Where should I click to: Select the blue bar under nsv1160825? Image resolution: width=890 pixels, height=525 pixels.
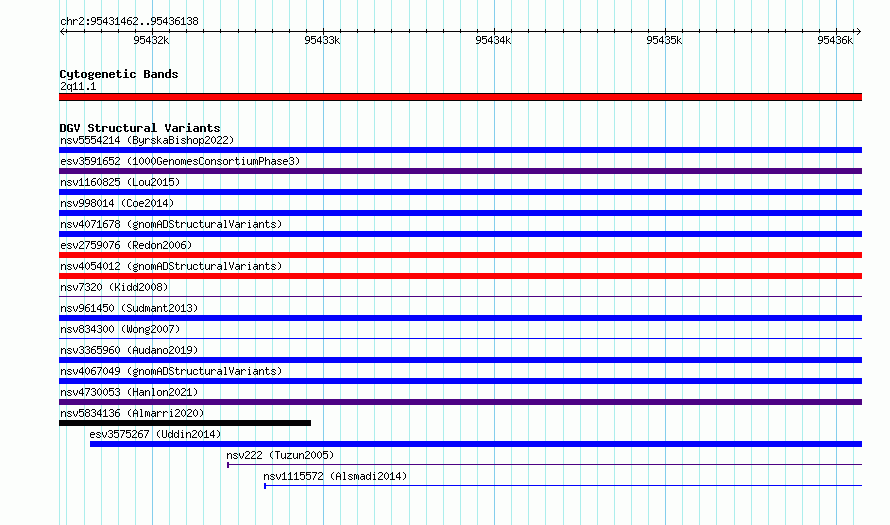[x=460, y=192]
